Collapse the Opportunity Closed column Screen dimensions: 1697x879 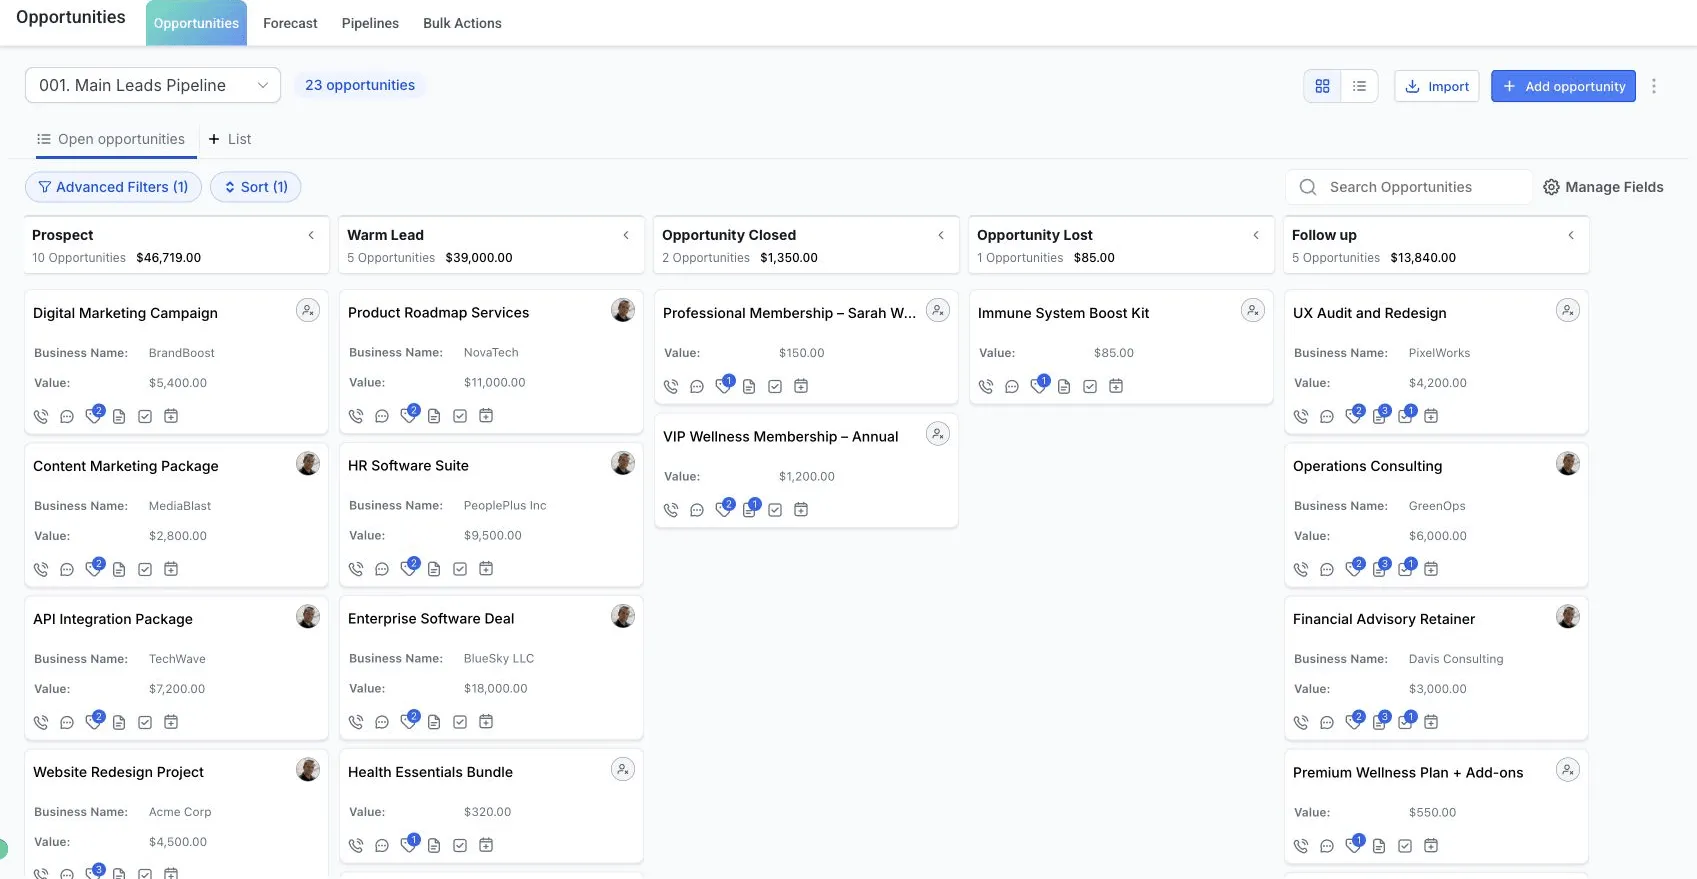pos(941,235)
